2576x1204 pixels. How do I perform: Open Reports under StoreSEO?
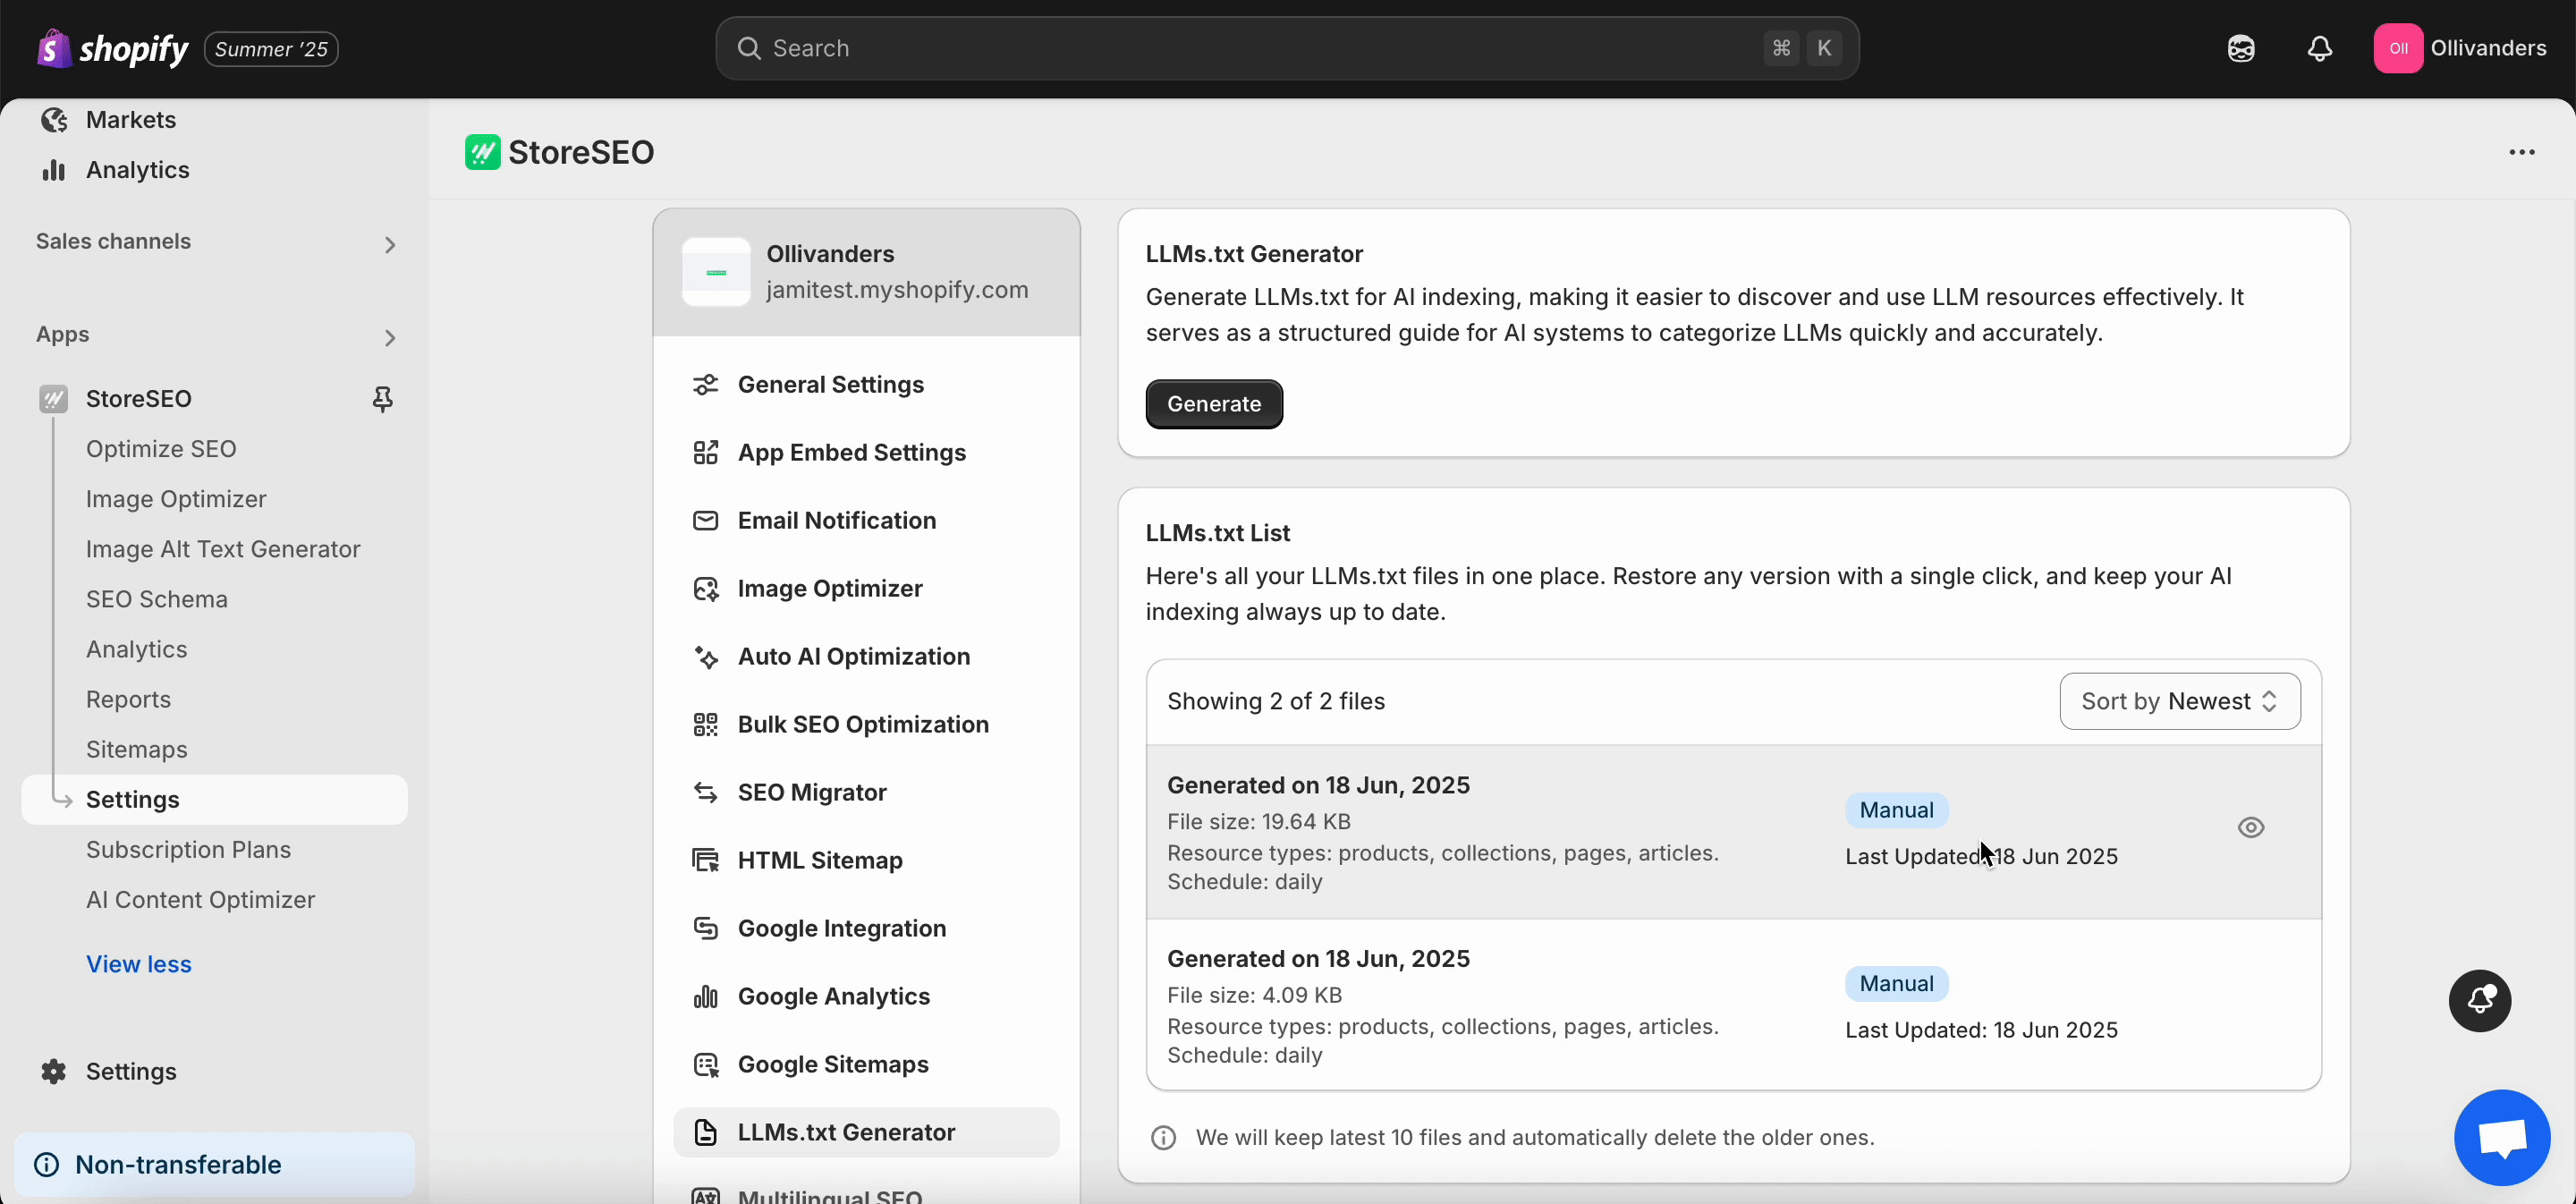pyautogui.click(x=128, y=700)
